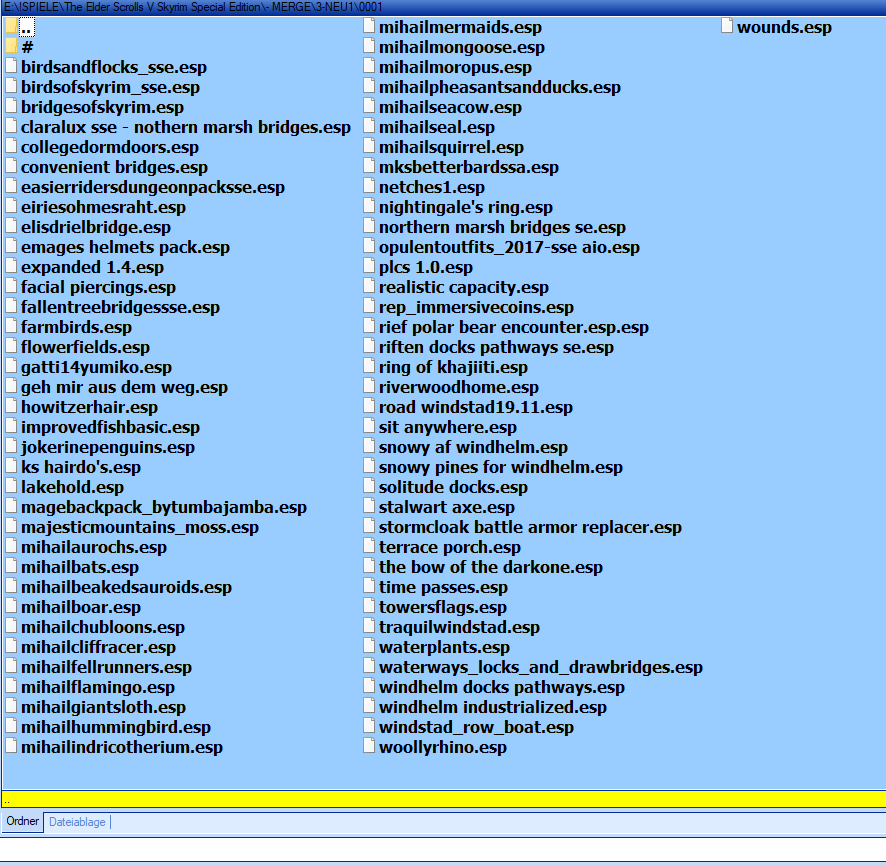This screenshot has height=865, width=886.
Task: Select easierridersdungeonpacksse.esp
Action: (153, 187)
